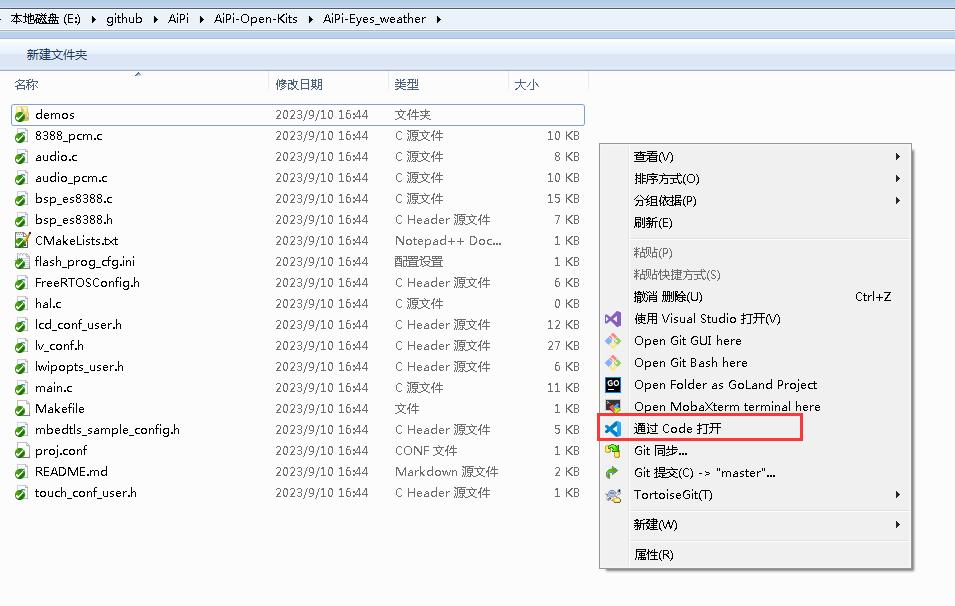Click the file icon of lv_conf.h
This screenshot has height=606, width=955.
pos(22,346)
